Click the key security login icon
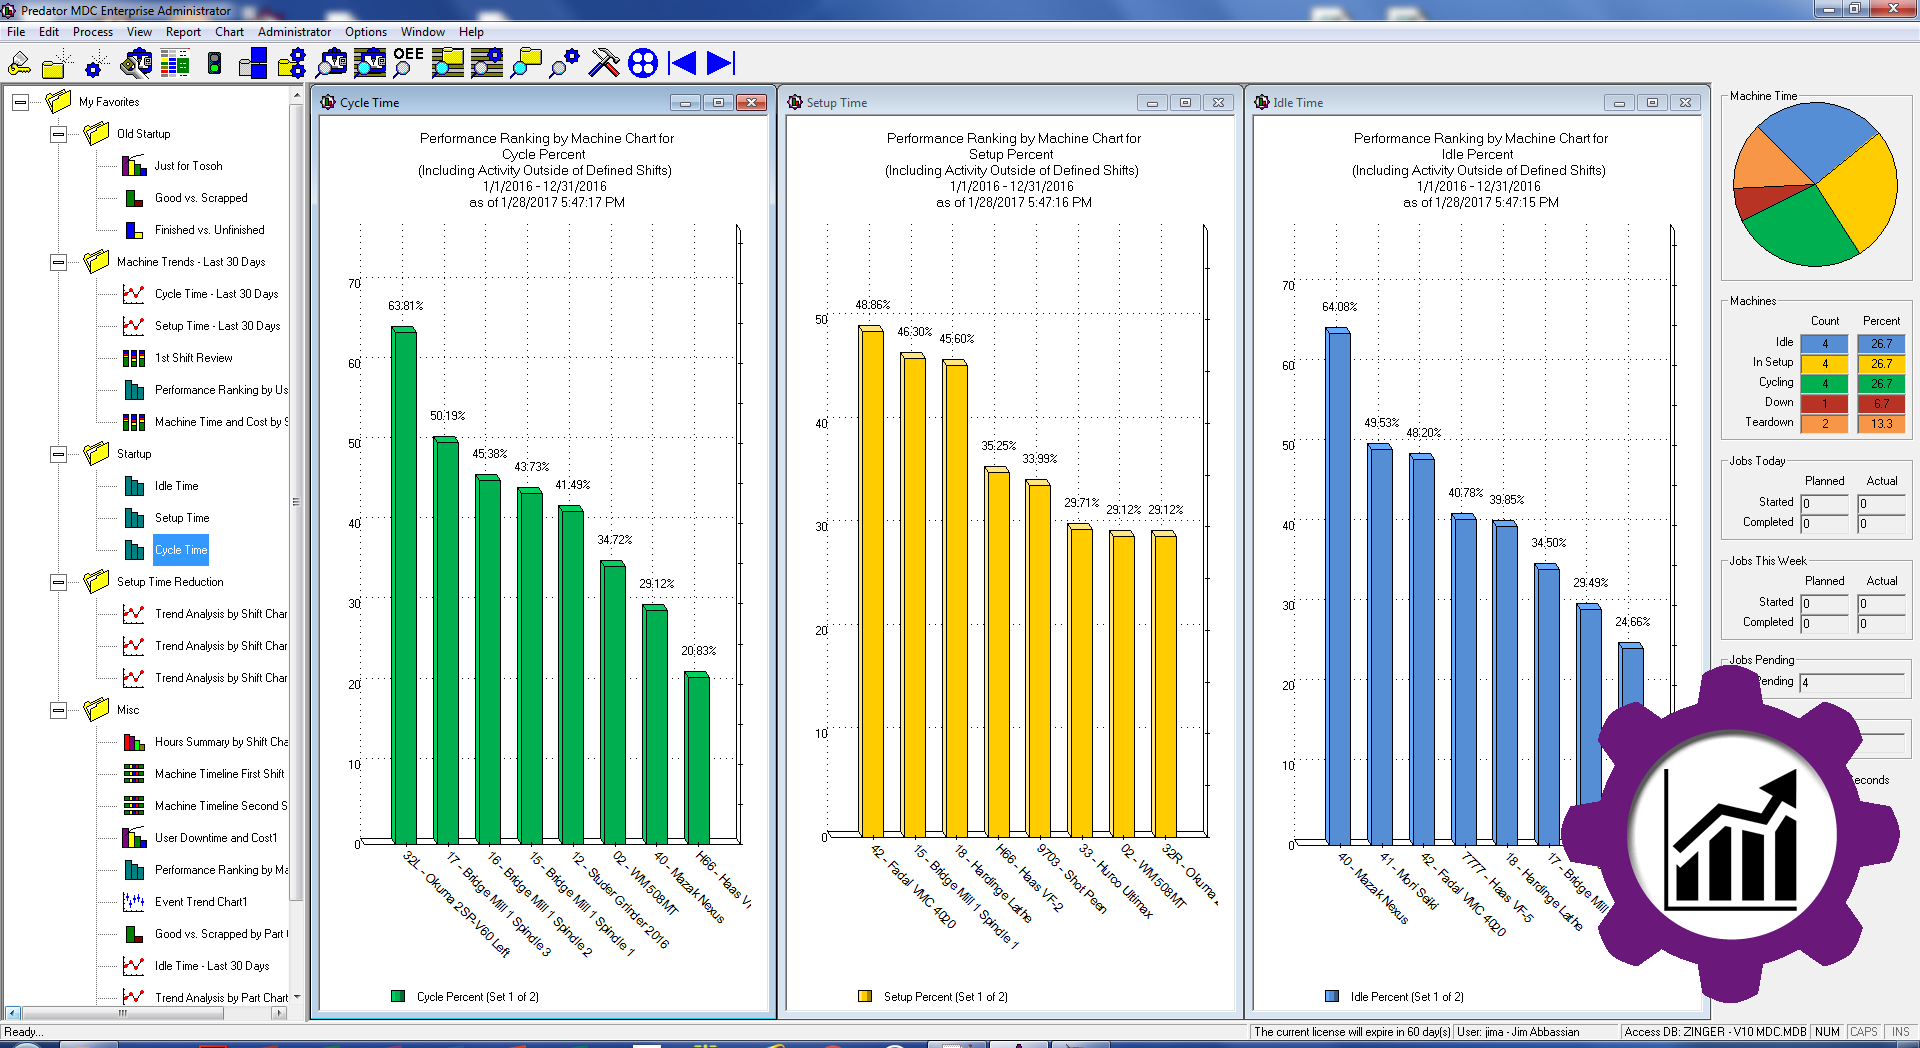Screen dimensions: 1920x1048 click(18, 63)
